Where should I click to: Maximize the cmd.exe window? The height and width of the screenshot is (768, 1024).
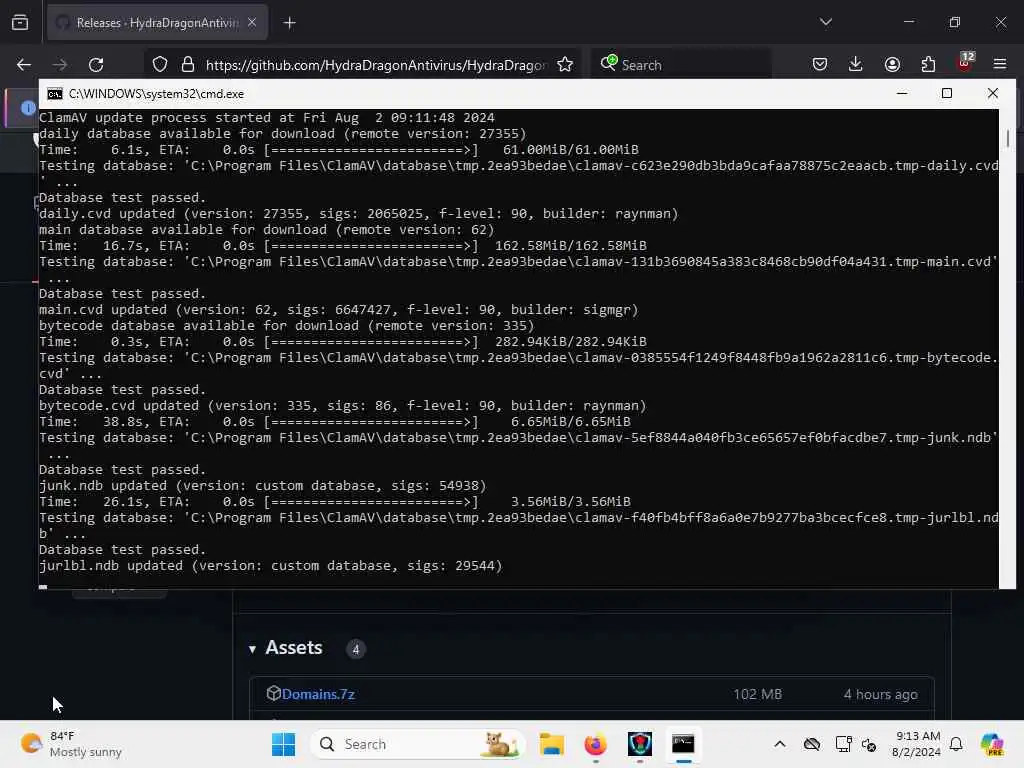947,93
